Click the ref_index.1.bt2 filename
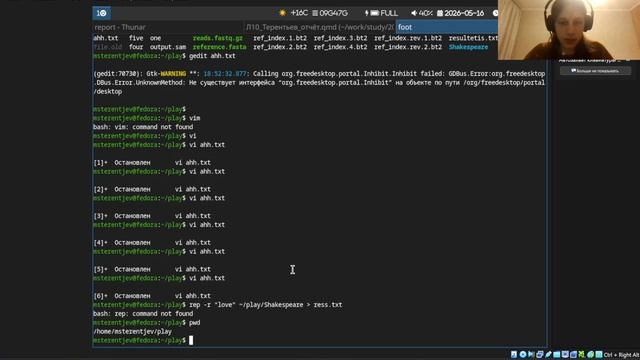Image resolution: width=640 pixels, height=360 pixels. [x=280, y=38]
